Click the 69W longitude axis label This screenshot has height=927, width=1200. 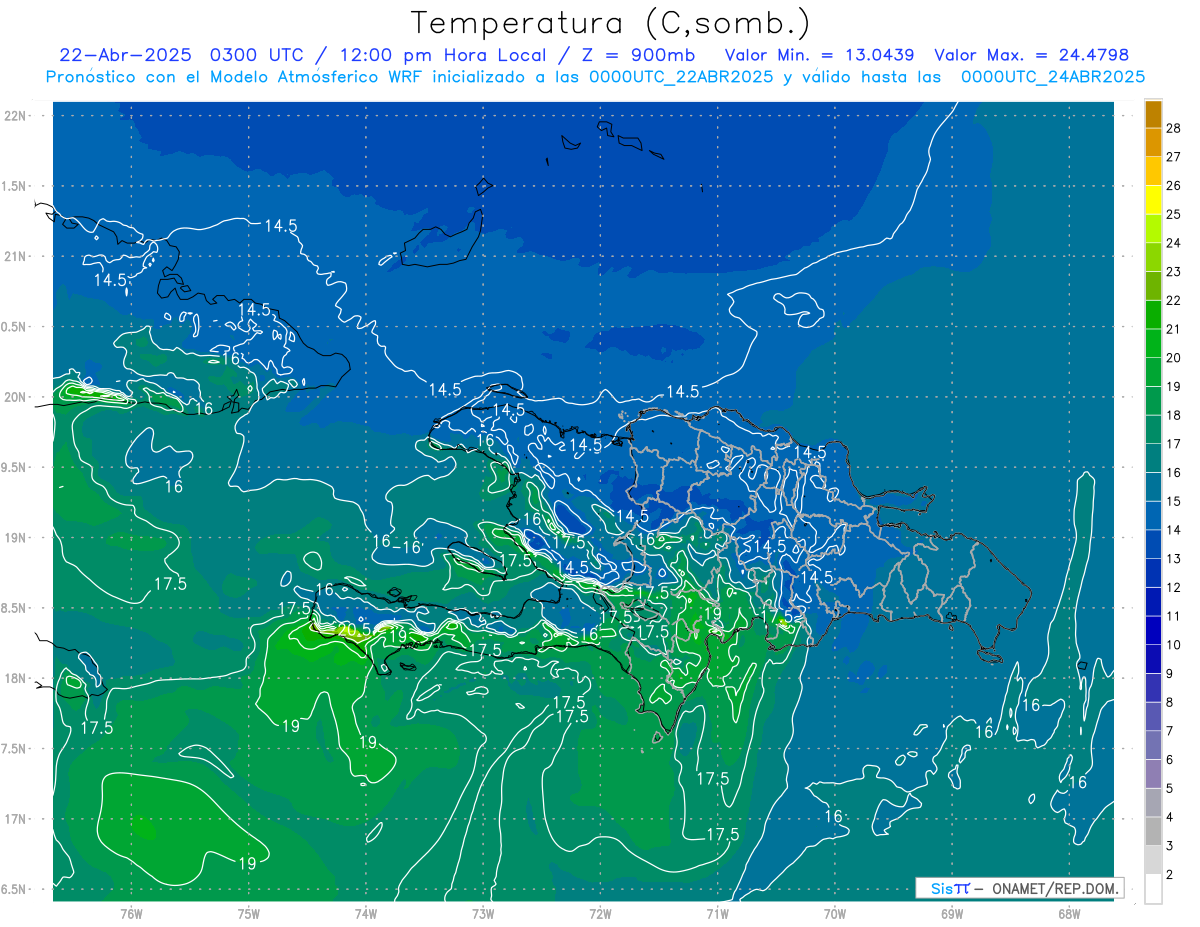click(x=952, y=913)
